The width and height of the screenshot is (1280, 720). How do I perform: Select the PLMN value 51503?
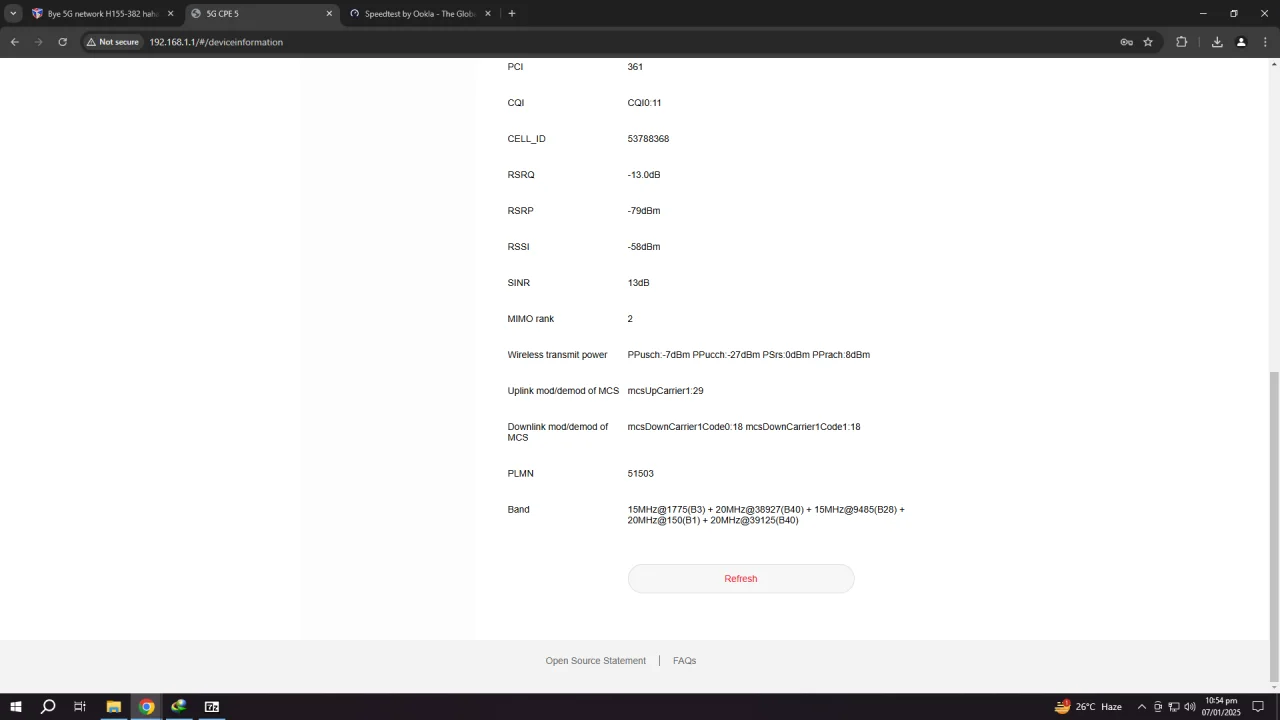click(x=640, y=474)
